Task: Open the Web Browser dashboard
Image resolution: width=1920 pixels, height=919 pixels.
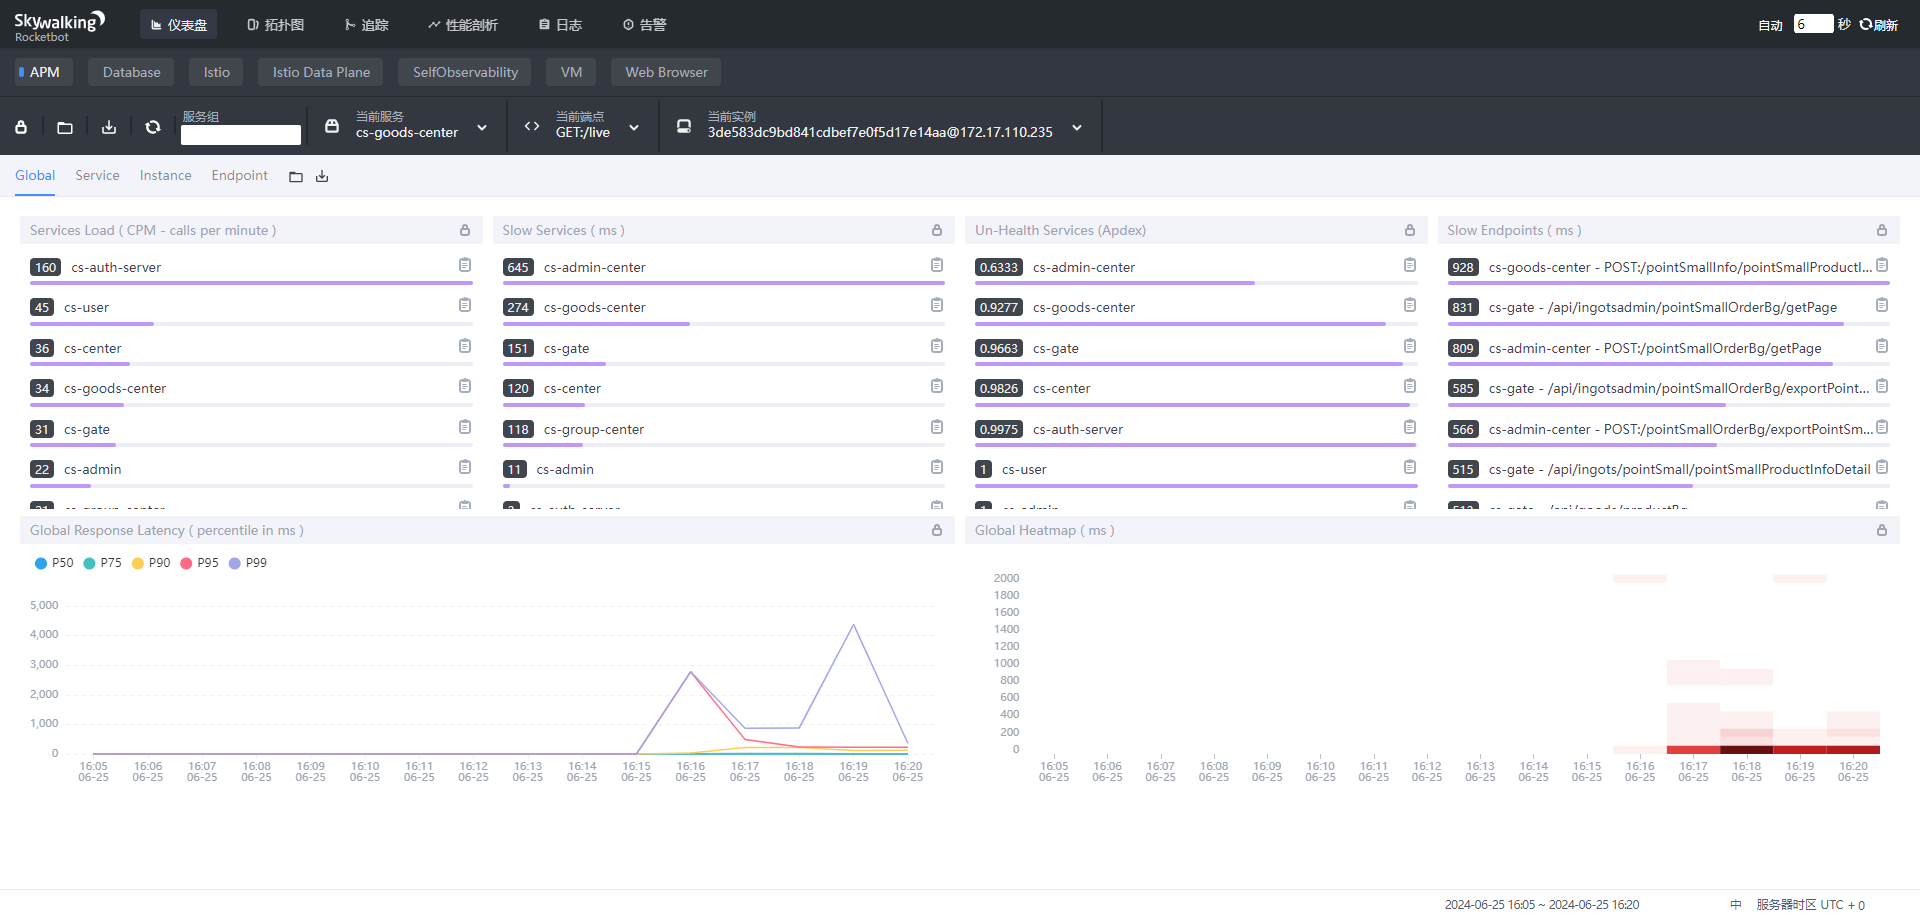Action: coord(666,72)
